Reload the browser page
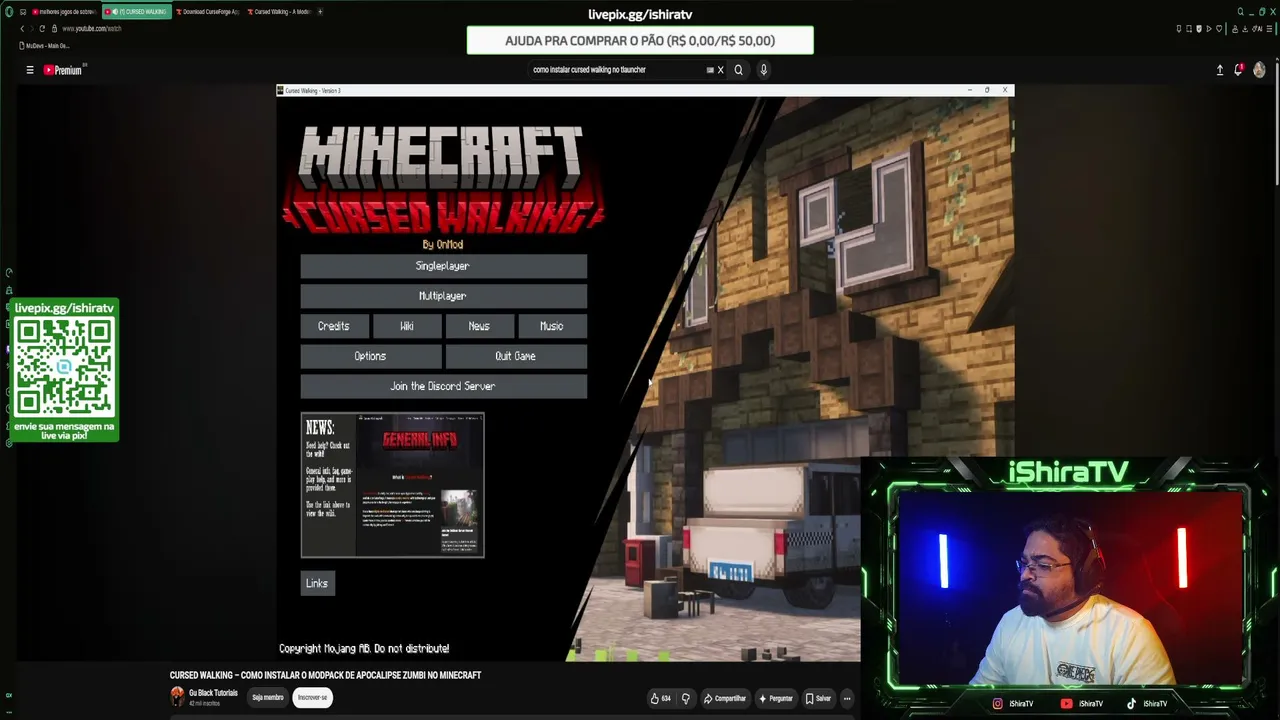 [41, 28]
